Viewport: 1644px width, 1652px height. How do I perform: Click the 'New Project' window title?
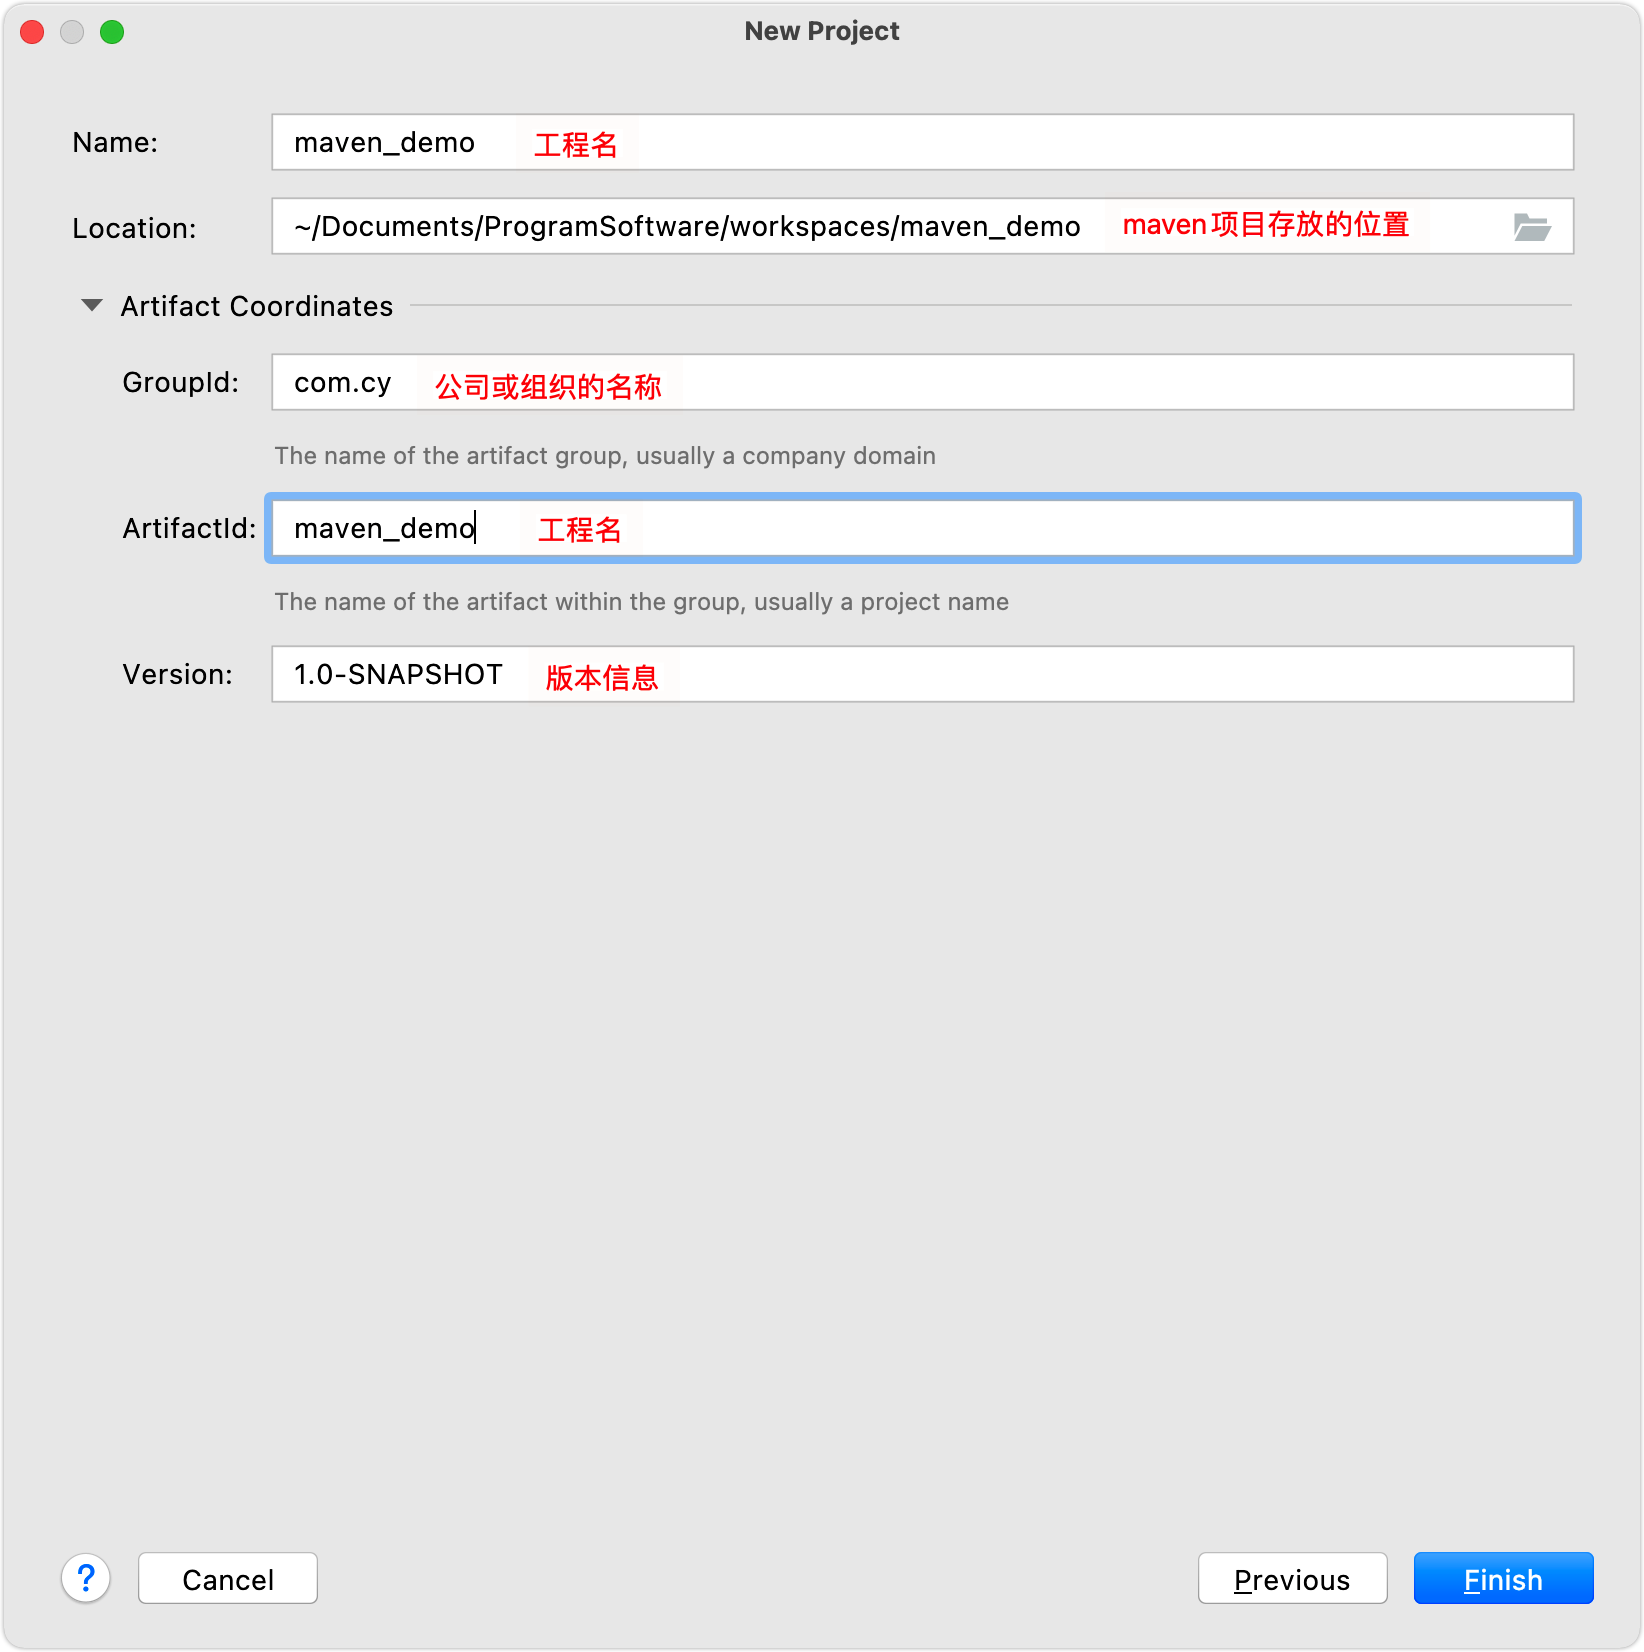[x=822, y=31]
